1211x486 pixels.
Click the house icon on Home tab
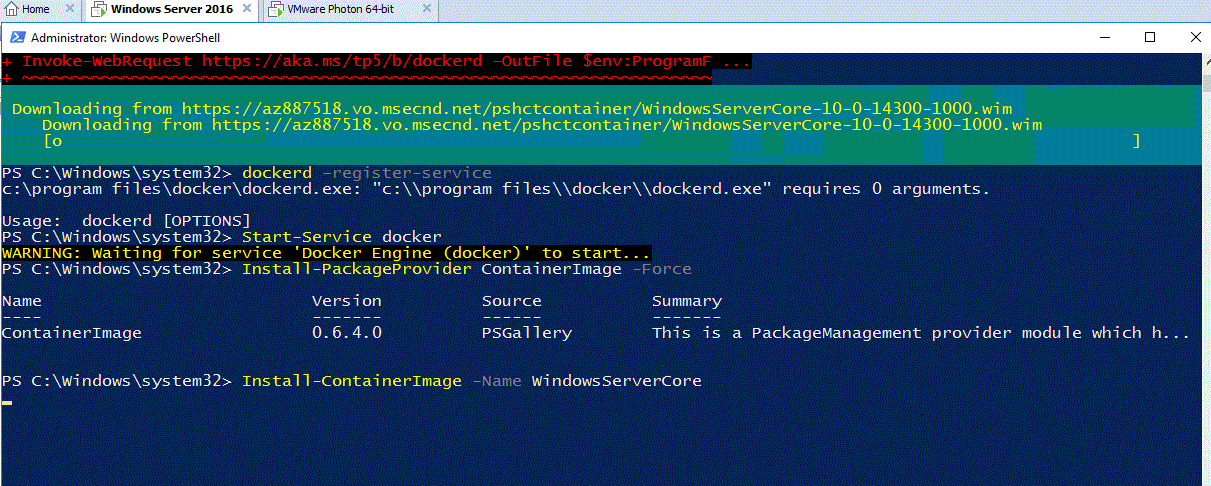click(x=11, y=10)
